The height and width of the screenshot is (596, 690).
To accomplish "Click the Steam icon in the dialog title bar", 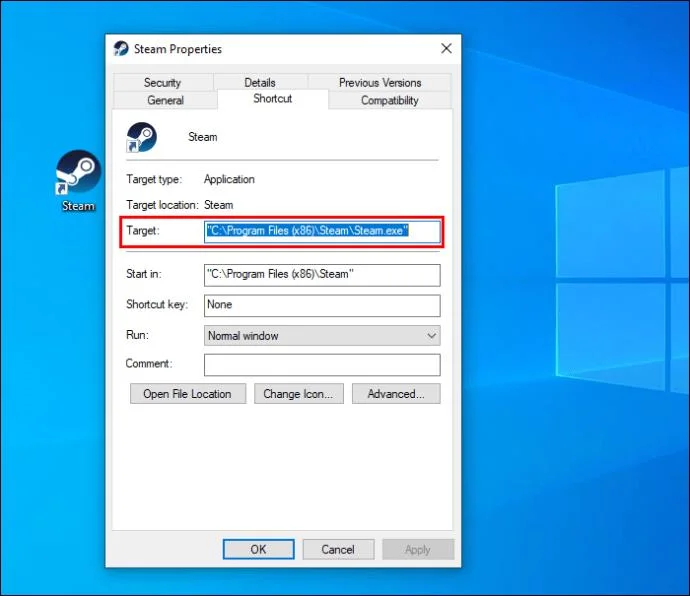I will [121, 48].
